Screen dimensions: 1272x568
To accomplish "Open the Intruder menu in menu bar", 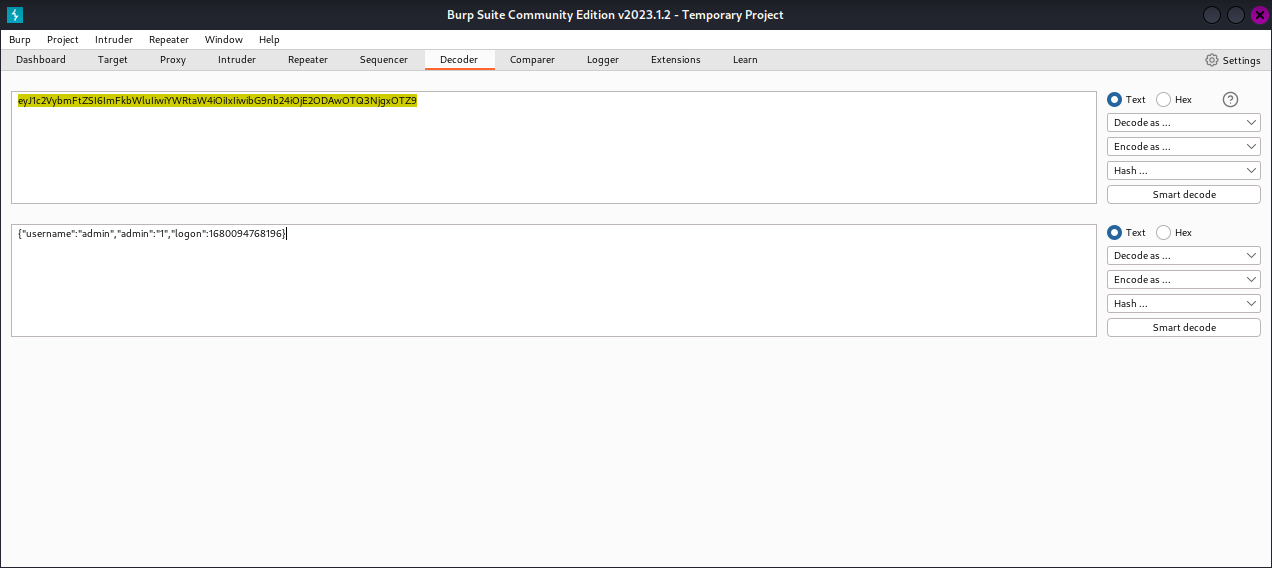I will pos(113,39).
